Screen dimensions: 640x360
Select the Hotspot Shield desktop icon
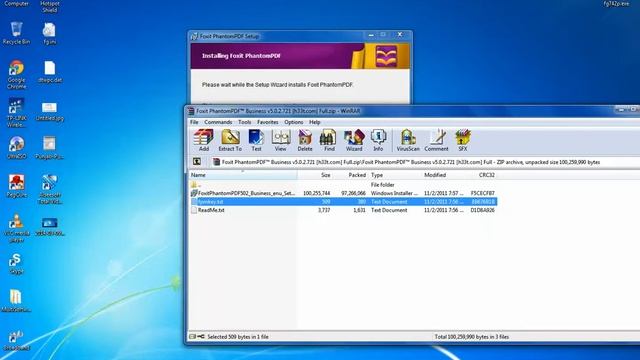click(50, 7)
